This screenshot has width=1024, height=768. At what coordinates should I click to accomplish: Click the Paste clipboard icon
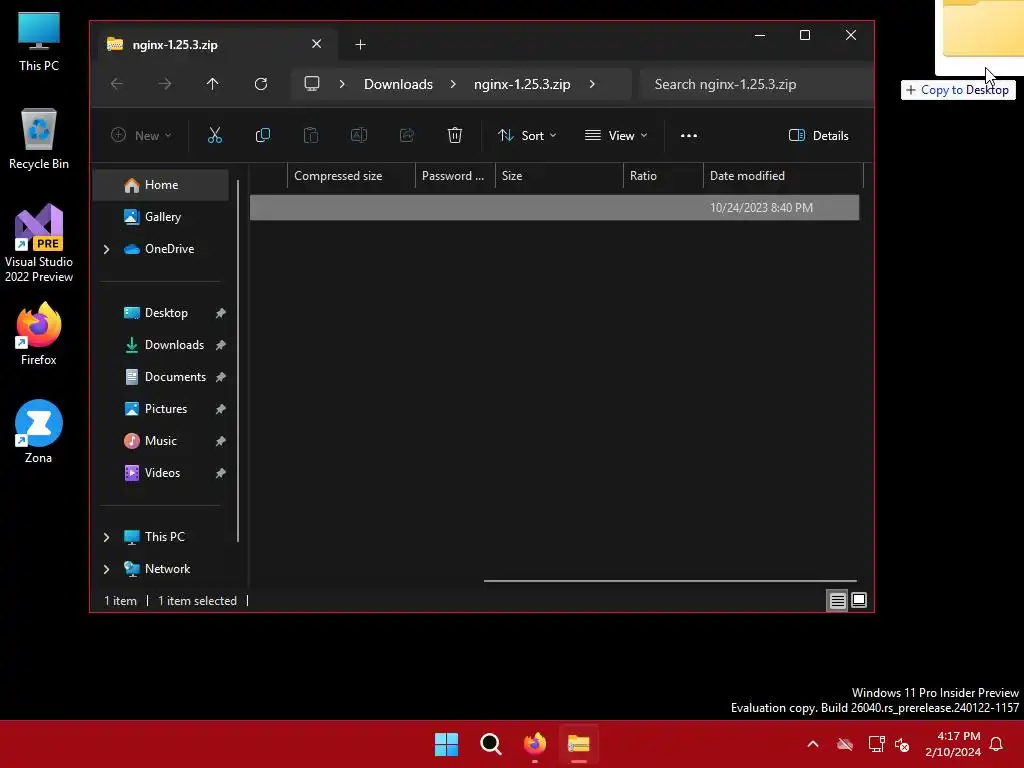tap(311, 135)
